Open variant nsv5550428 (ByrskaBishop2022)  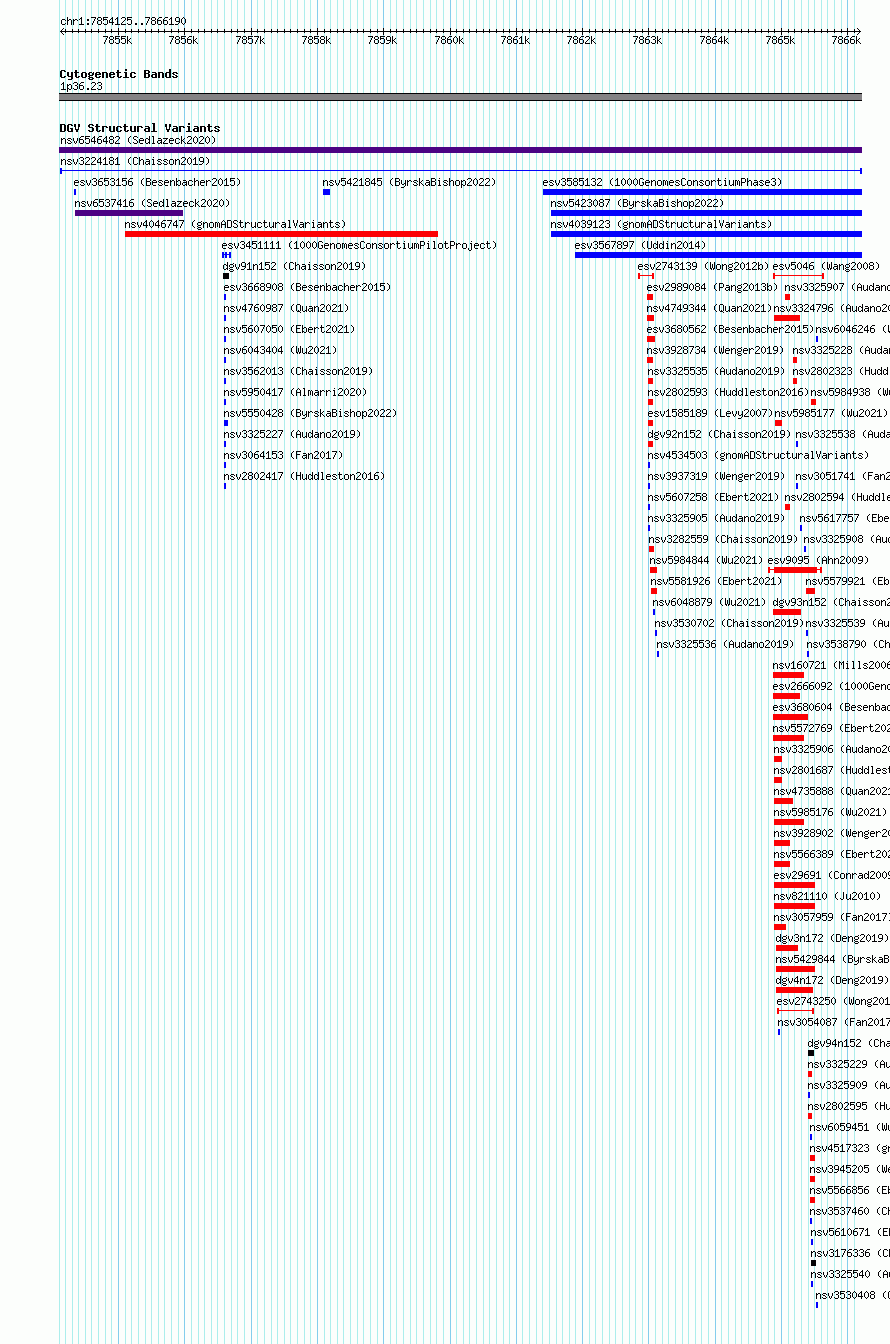click(310, 413)
